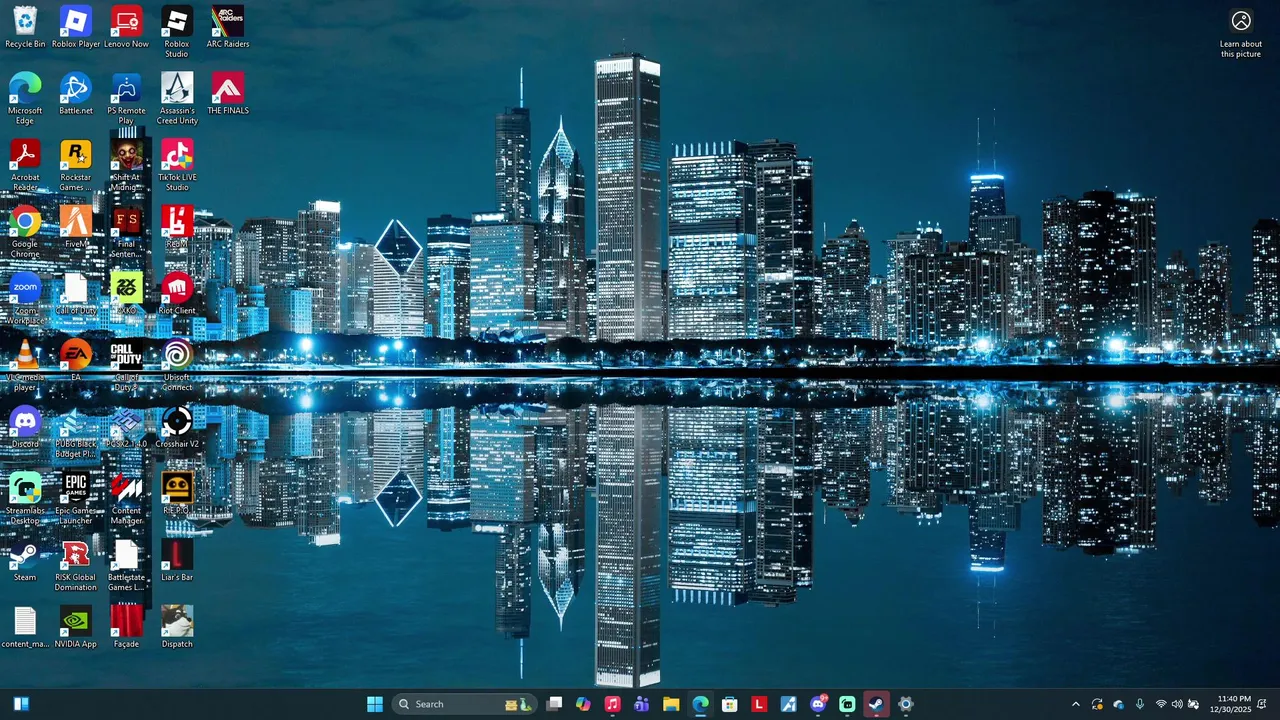Select the RISK Global Domination icon
This screenshot has height=720, width=1280.
tap(76, 566)
